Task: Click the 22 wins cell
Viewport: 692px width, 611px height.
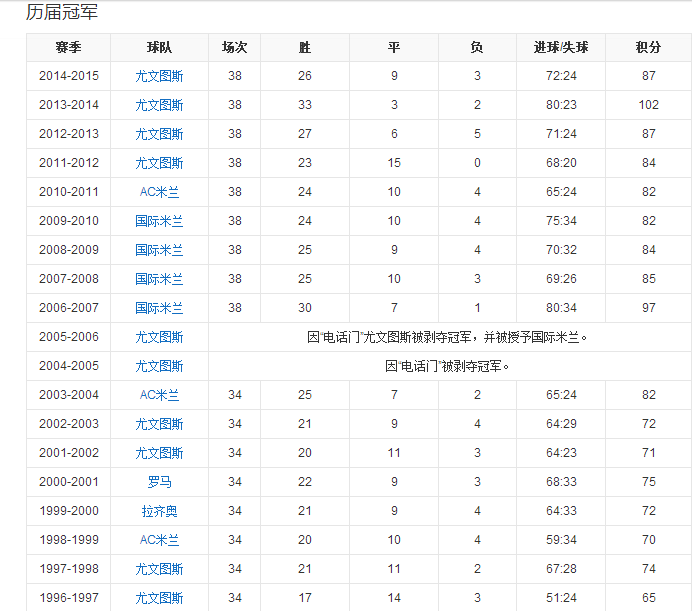Action: (305, 482)
